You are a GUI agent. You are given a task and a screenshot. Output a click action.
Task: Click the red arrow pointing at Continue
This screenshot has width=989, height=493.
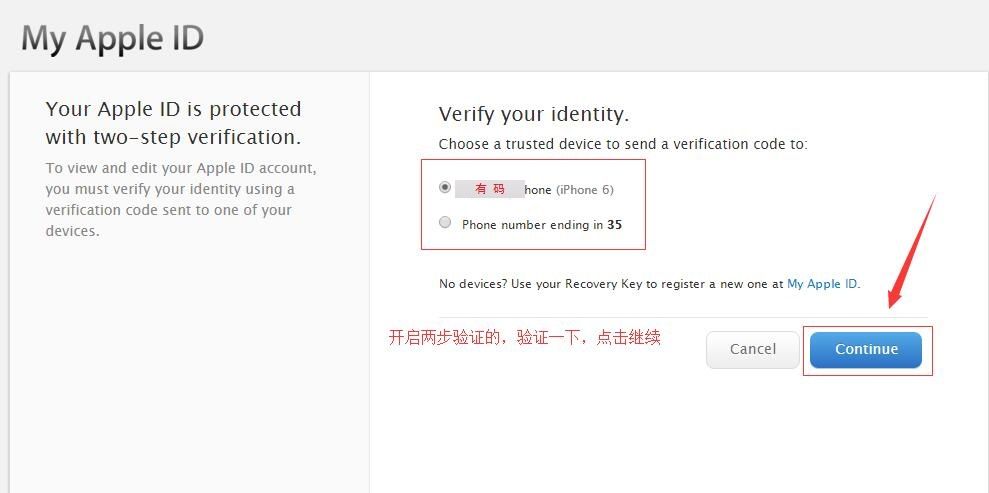click(x=910, y=250)
